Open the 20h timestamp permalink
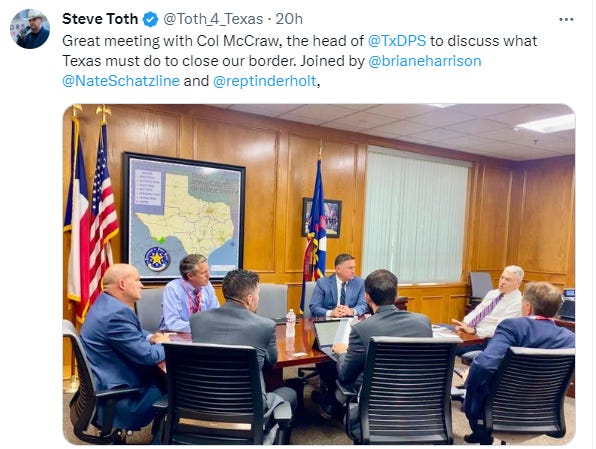The image size is (596, 449). tap(289, 19)
